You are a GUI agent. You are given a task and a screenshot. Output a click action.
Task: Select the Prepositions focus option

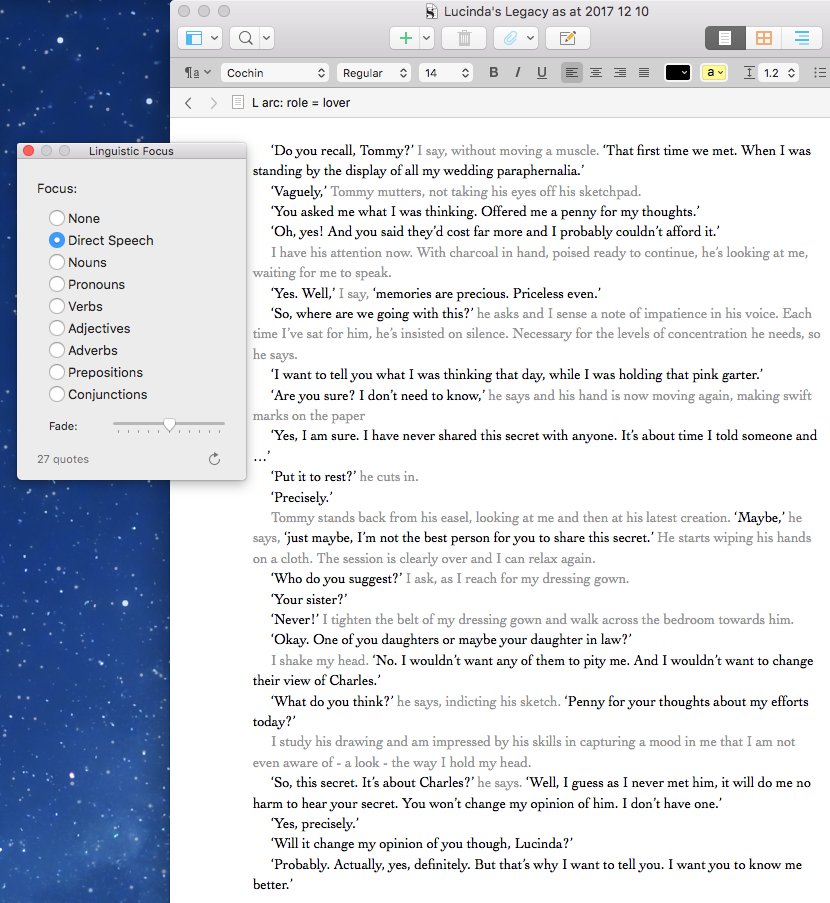(x=56, y=372)
